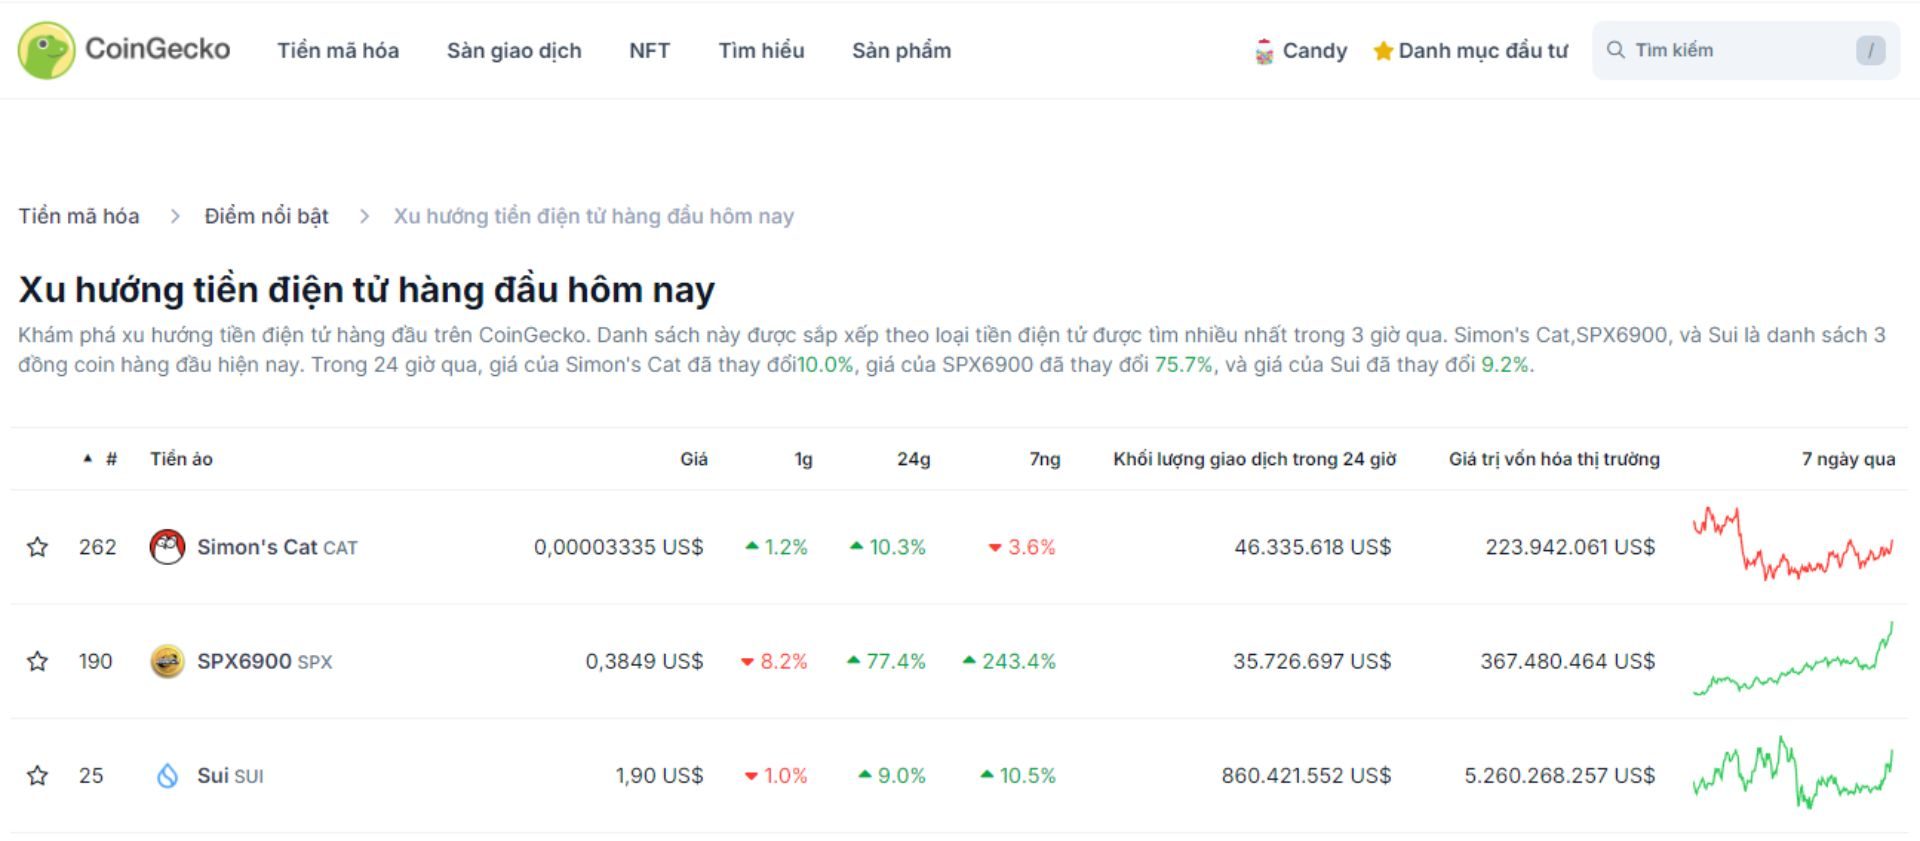Viewport: 1920px width, 841px height.
Task: Click the slash shortcut key badge
Action: pos(1870,50)
